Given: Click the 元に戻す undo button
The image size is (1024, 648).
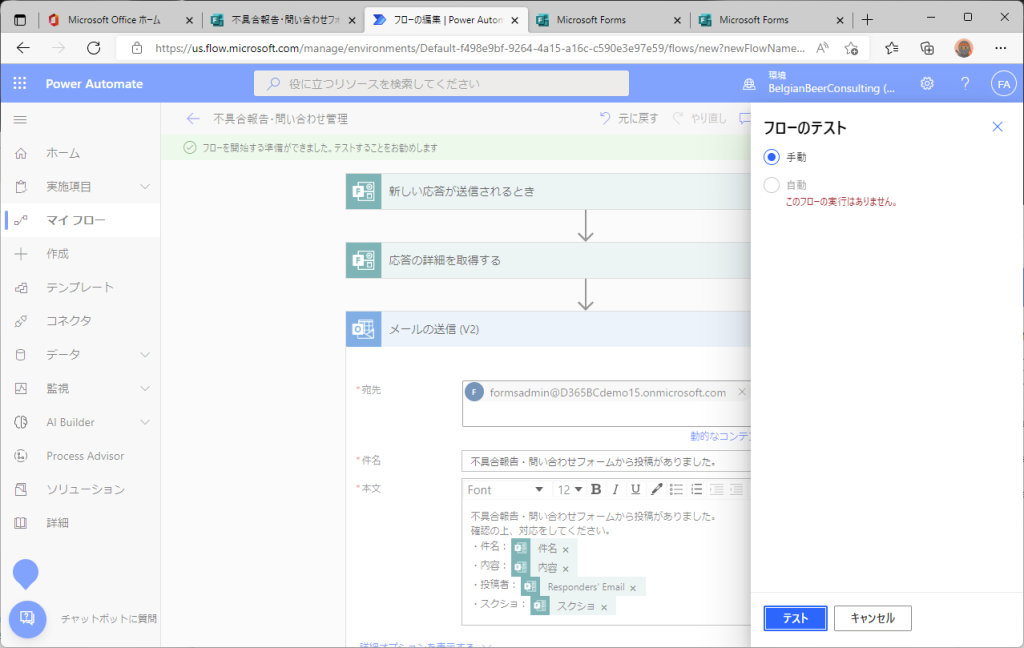Looking at the screenshot, I should [x=629, y=118].
